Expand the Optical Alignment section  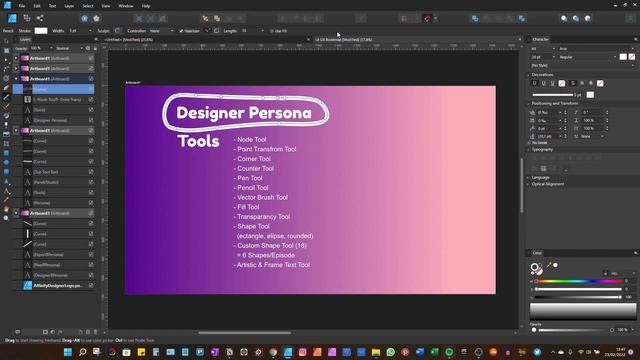[528, 184]
